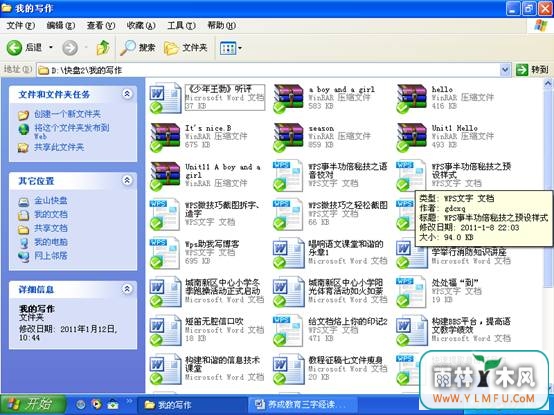
Task: Select the 处处福"到" WPS file icon
Action: 411,292
